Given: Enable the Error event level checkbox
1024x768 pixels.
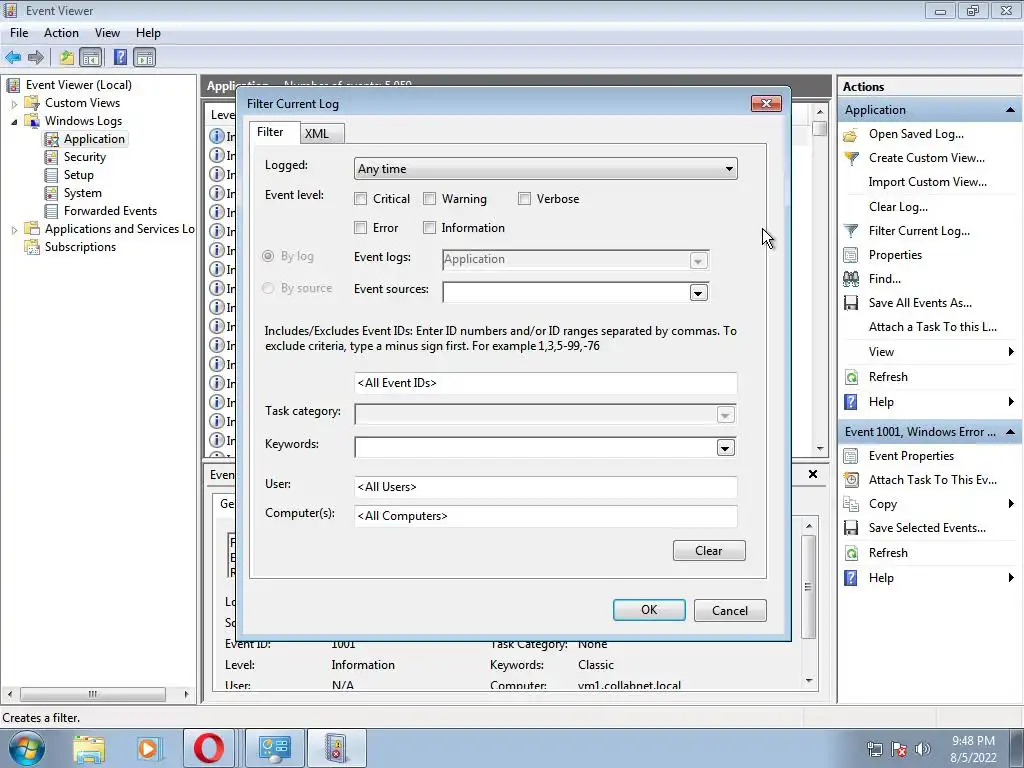Looking at the screenshot, I should click(x=360, y=227).
